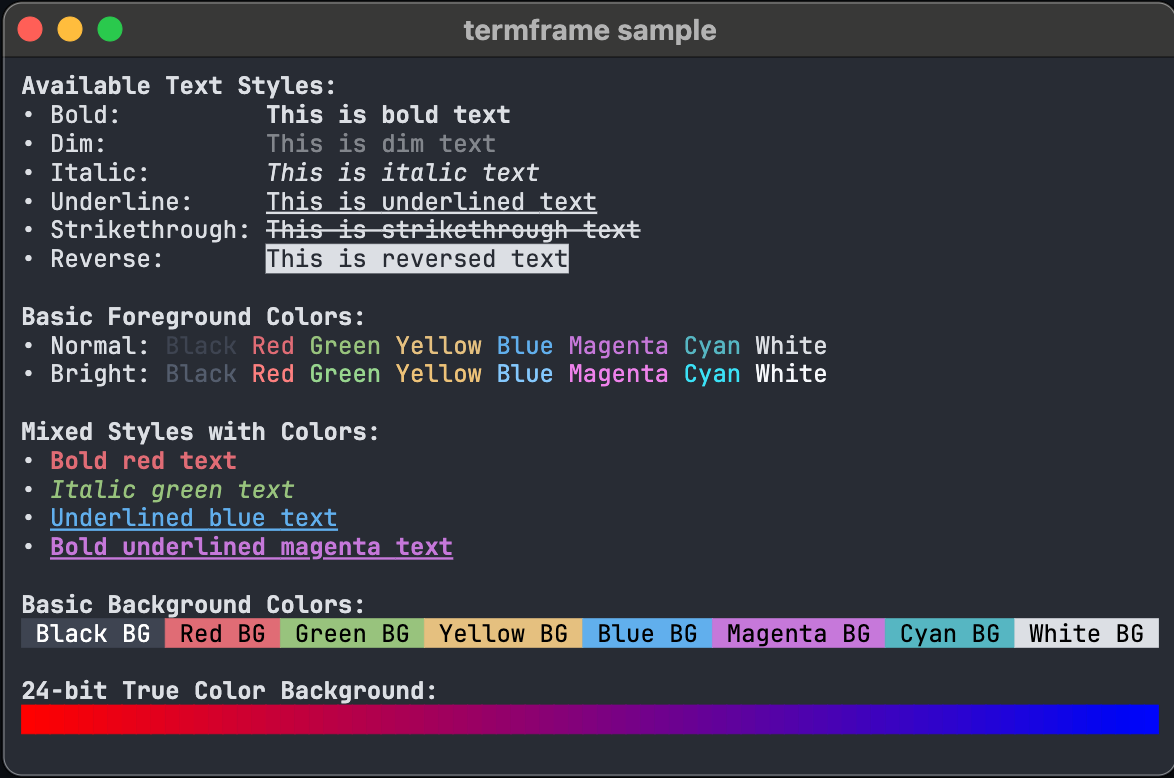Click the 'Basic Foreground Colors:' heading
The image size is (1174, 778).
[193, 317]
